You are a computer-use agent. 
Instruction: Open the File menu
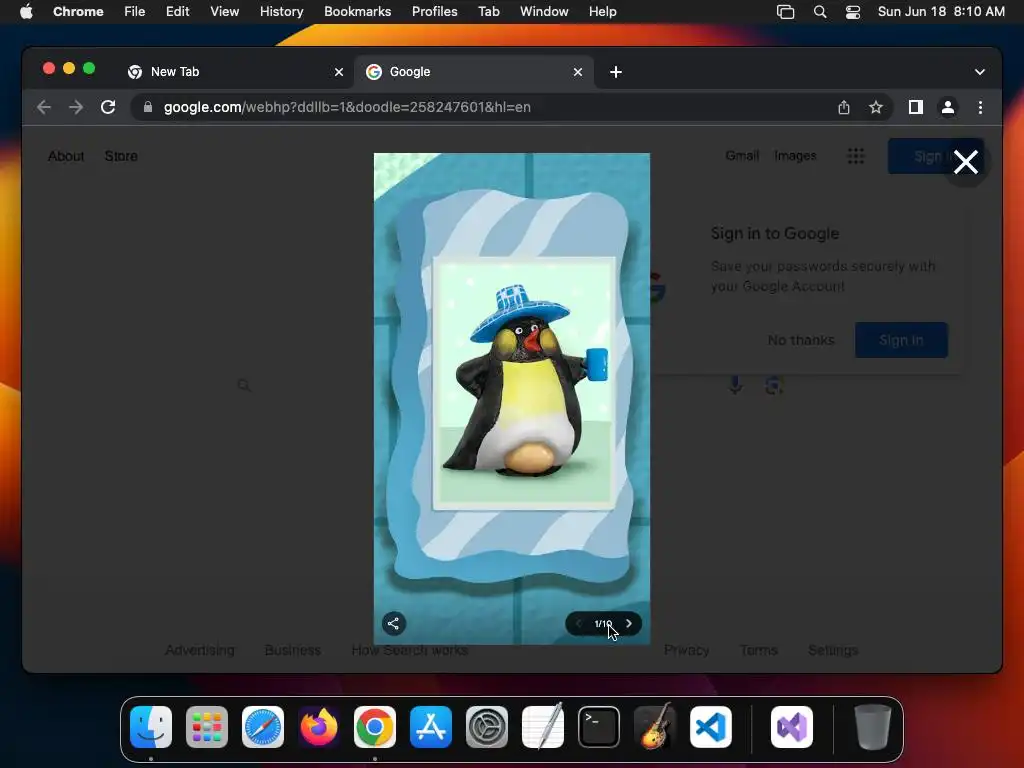tap(135, 12)
